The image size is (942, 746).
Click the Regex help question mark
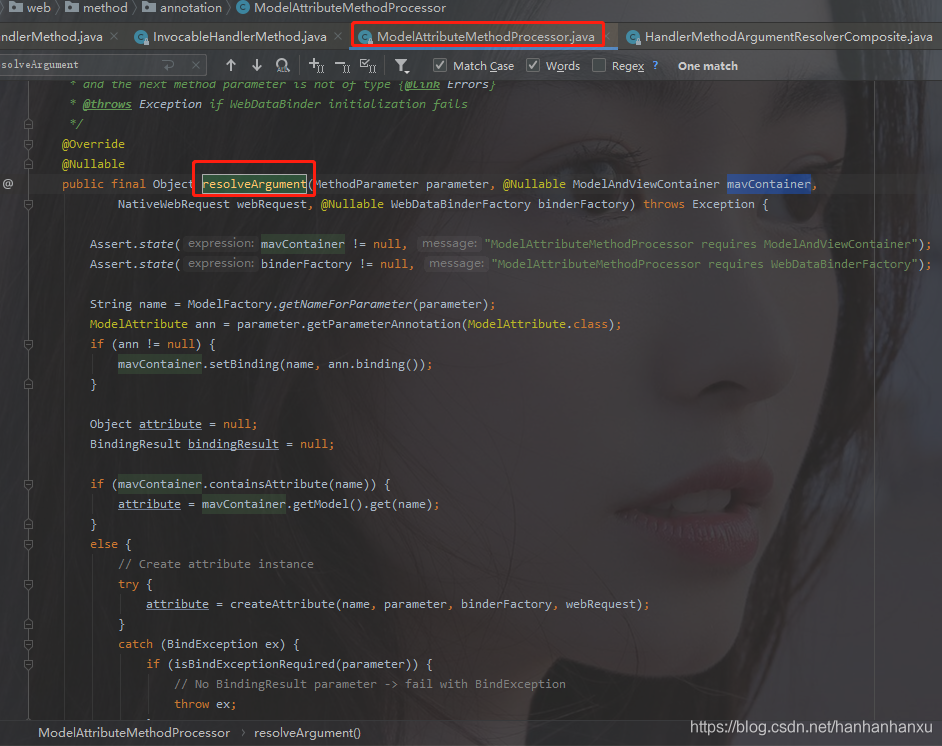point(655,66)
